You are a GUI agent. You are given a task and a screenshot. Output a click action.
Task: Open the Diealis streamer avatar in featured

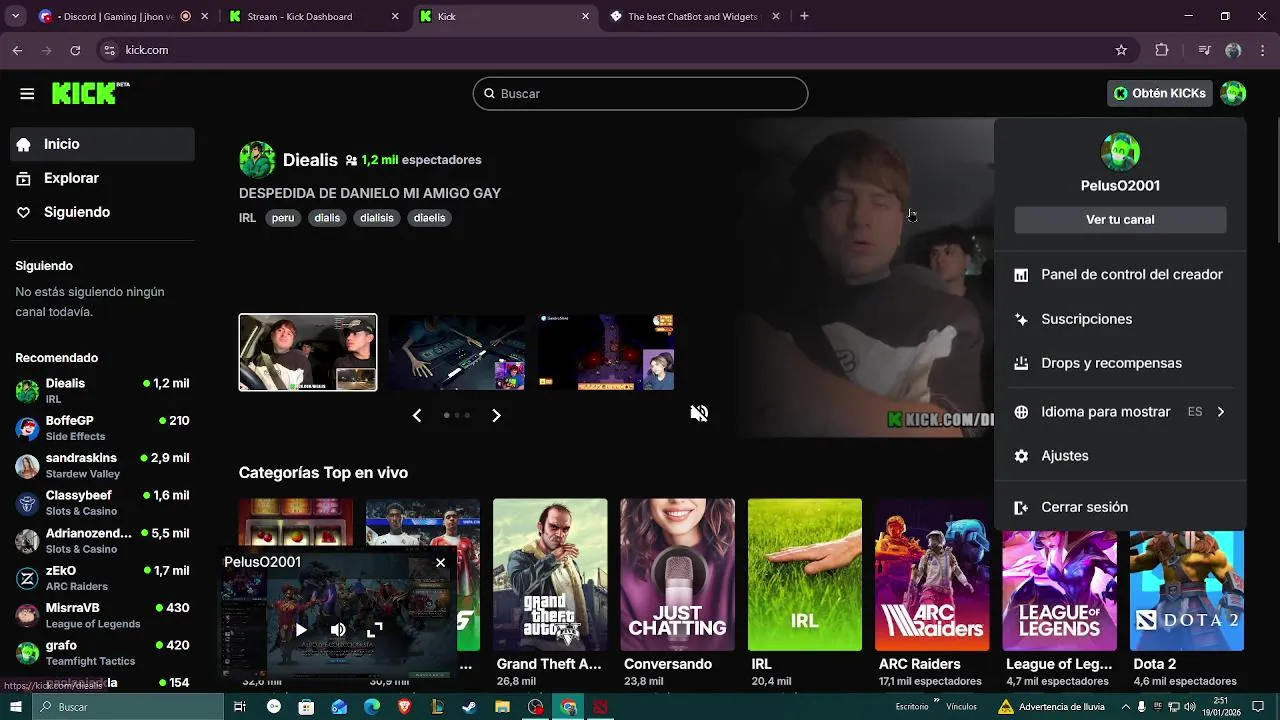click(257, 160)
